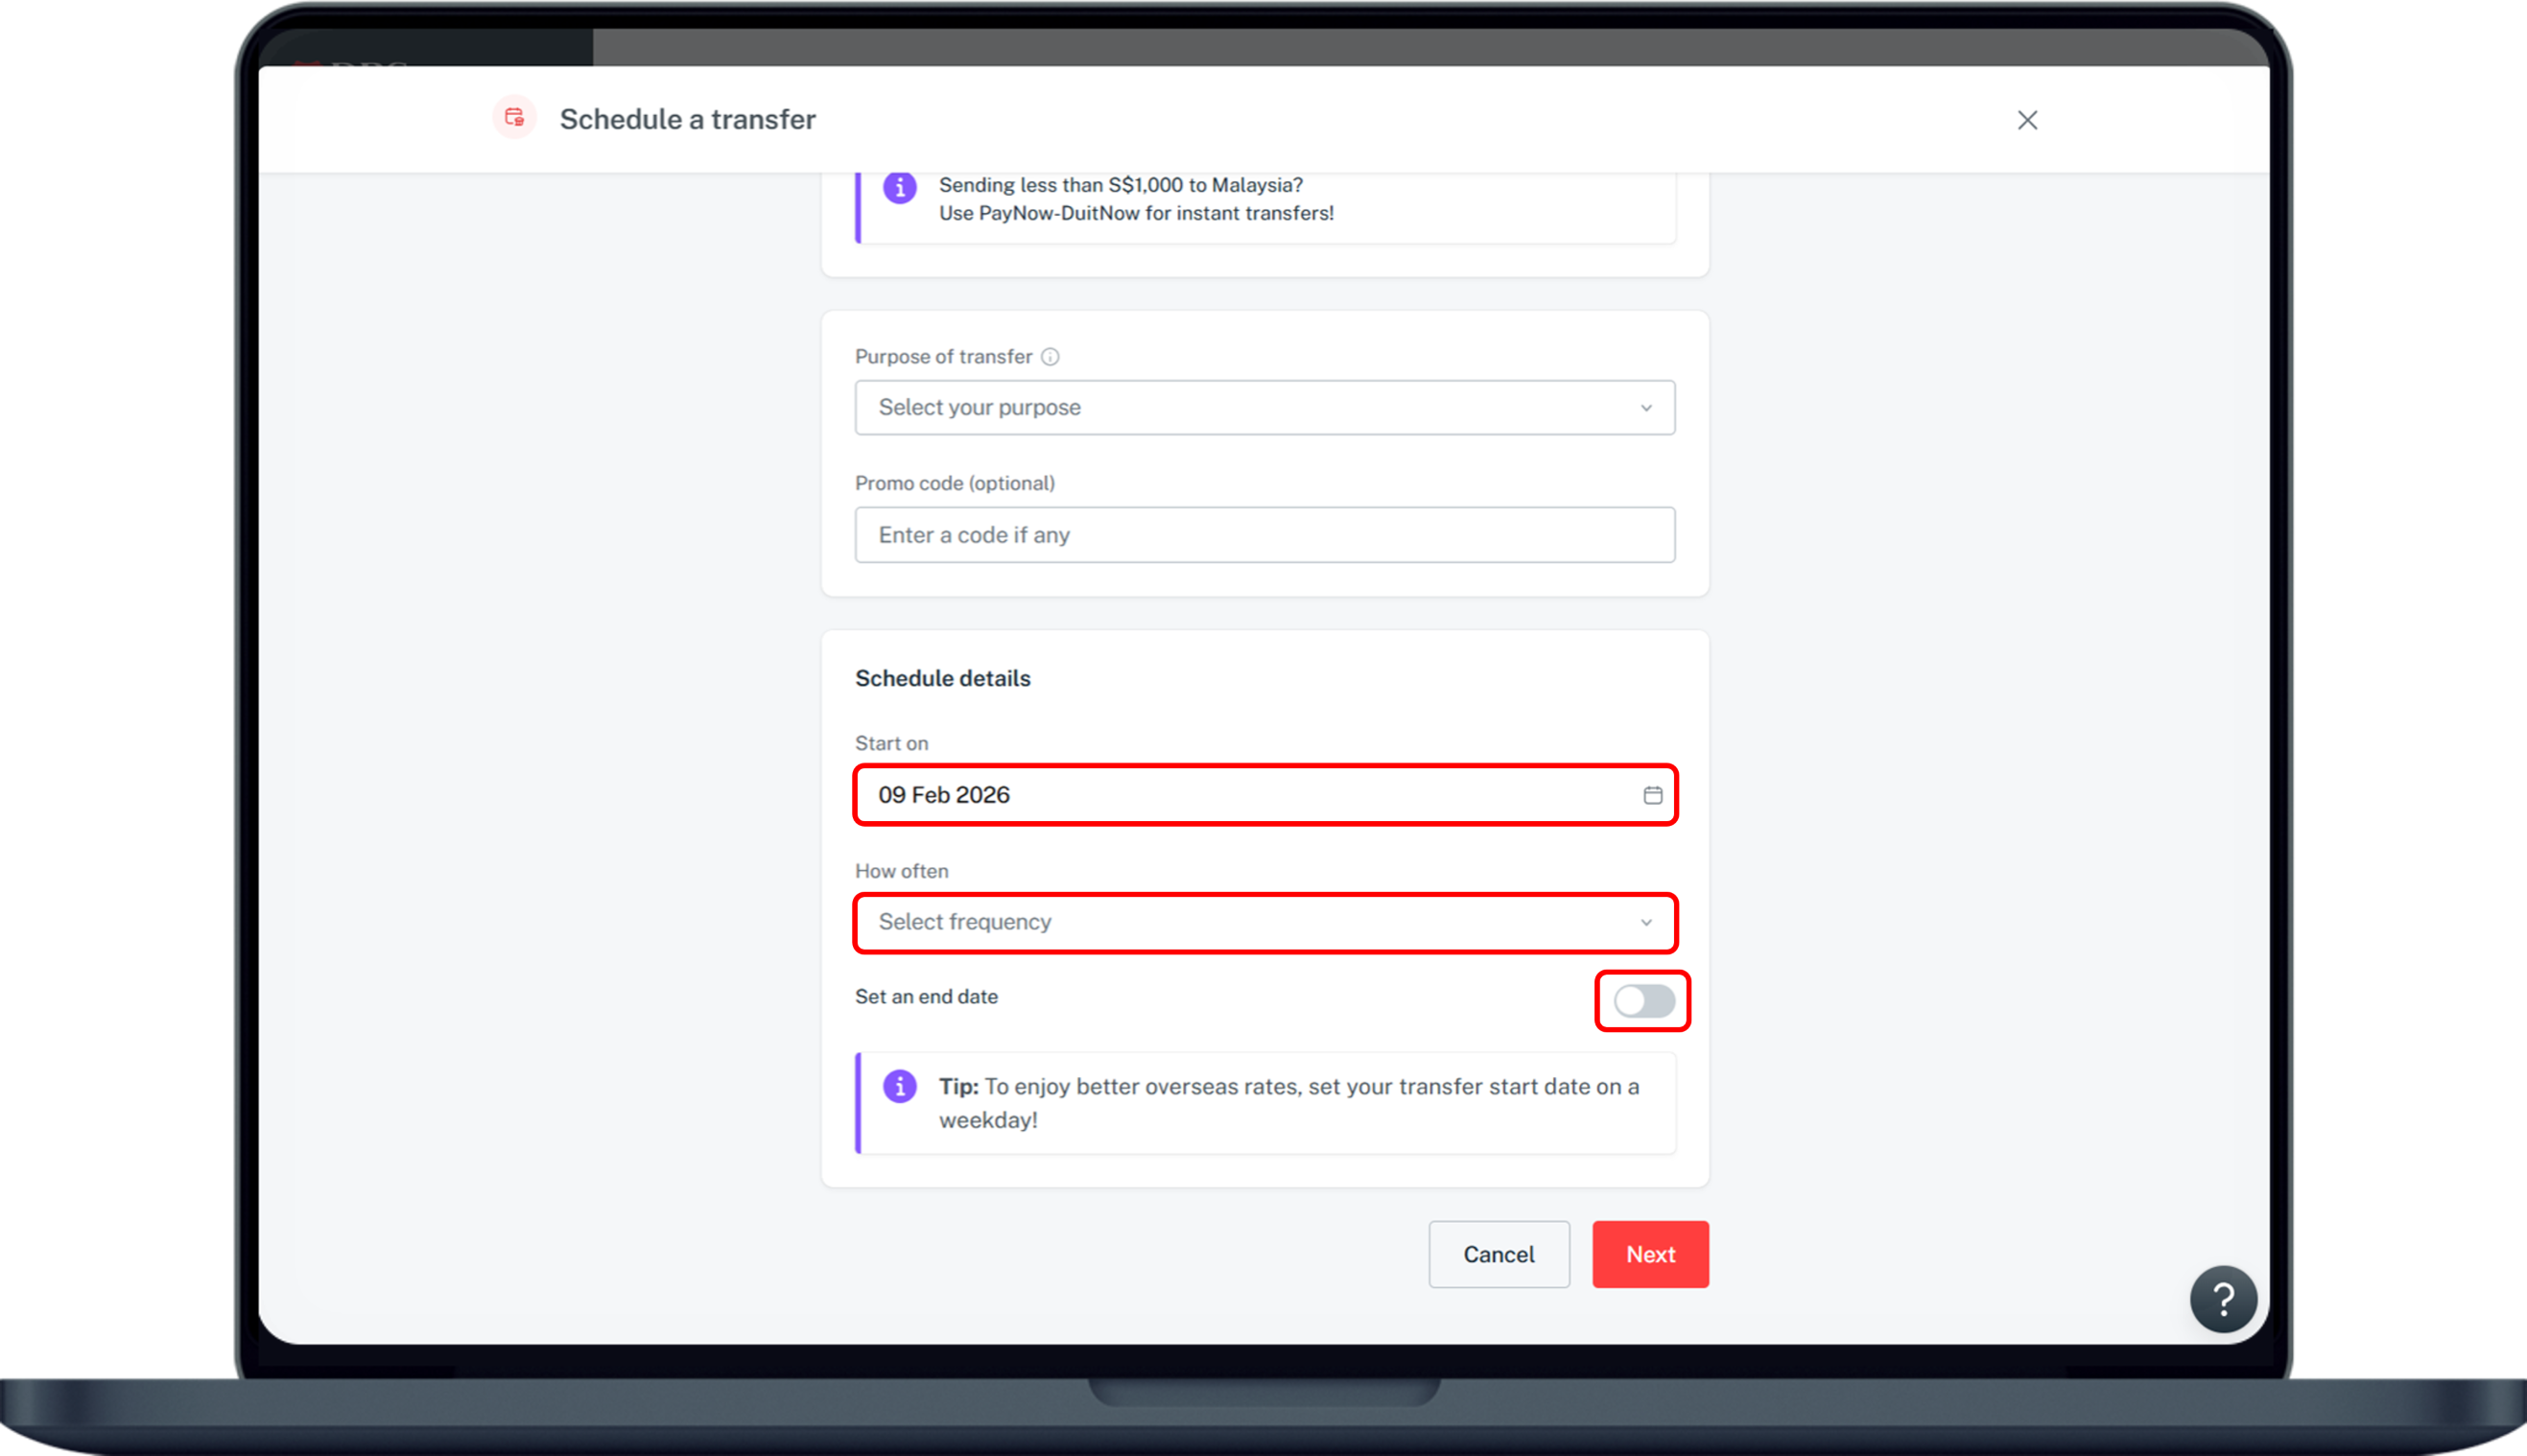Click the Schedule details section heading
The image size is (2527, 1456).
[x=942, y=678]
